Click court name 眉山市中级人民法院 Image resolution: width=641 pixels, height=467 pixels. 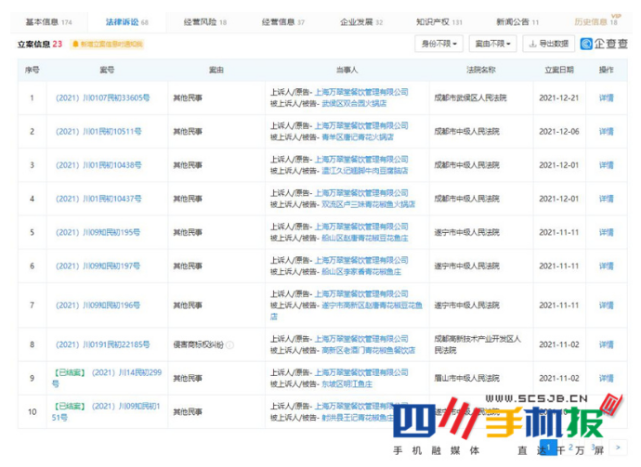(x=466, y=378)
